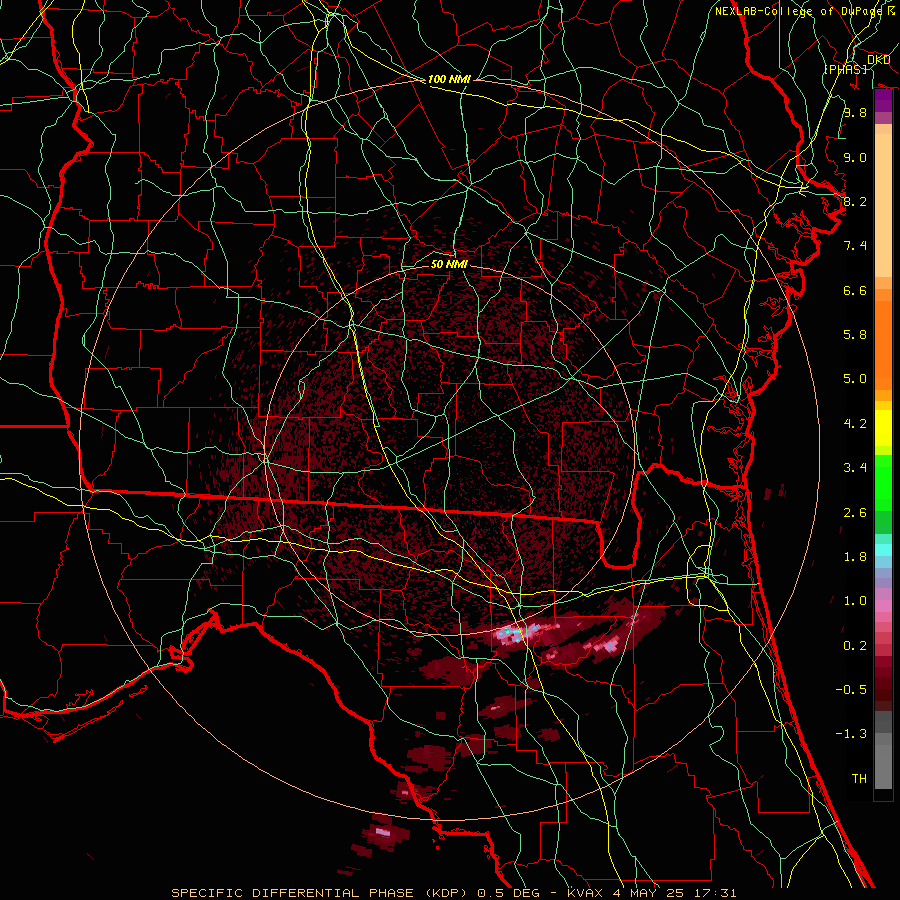Click the pink offshore echo below the 100 NMI ring

[x=383, y=831]
